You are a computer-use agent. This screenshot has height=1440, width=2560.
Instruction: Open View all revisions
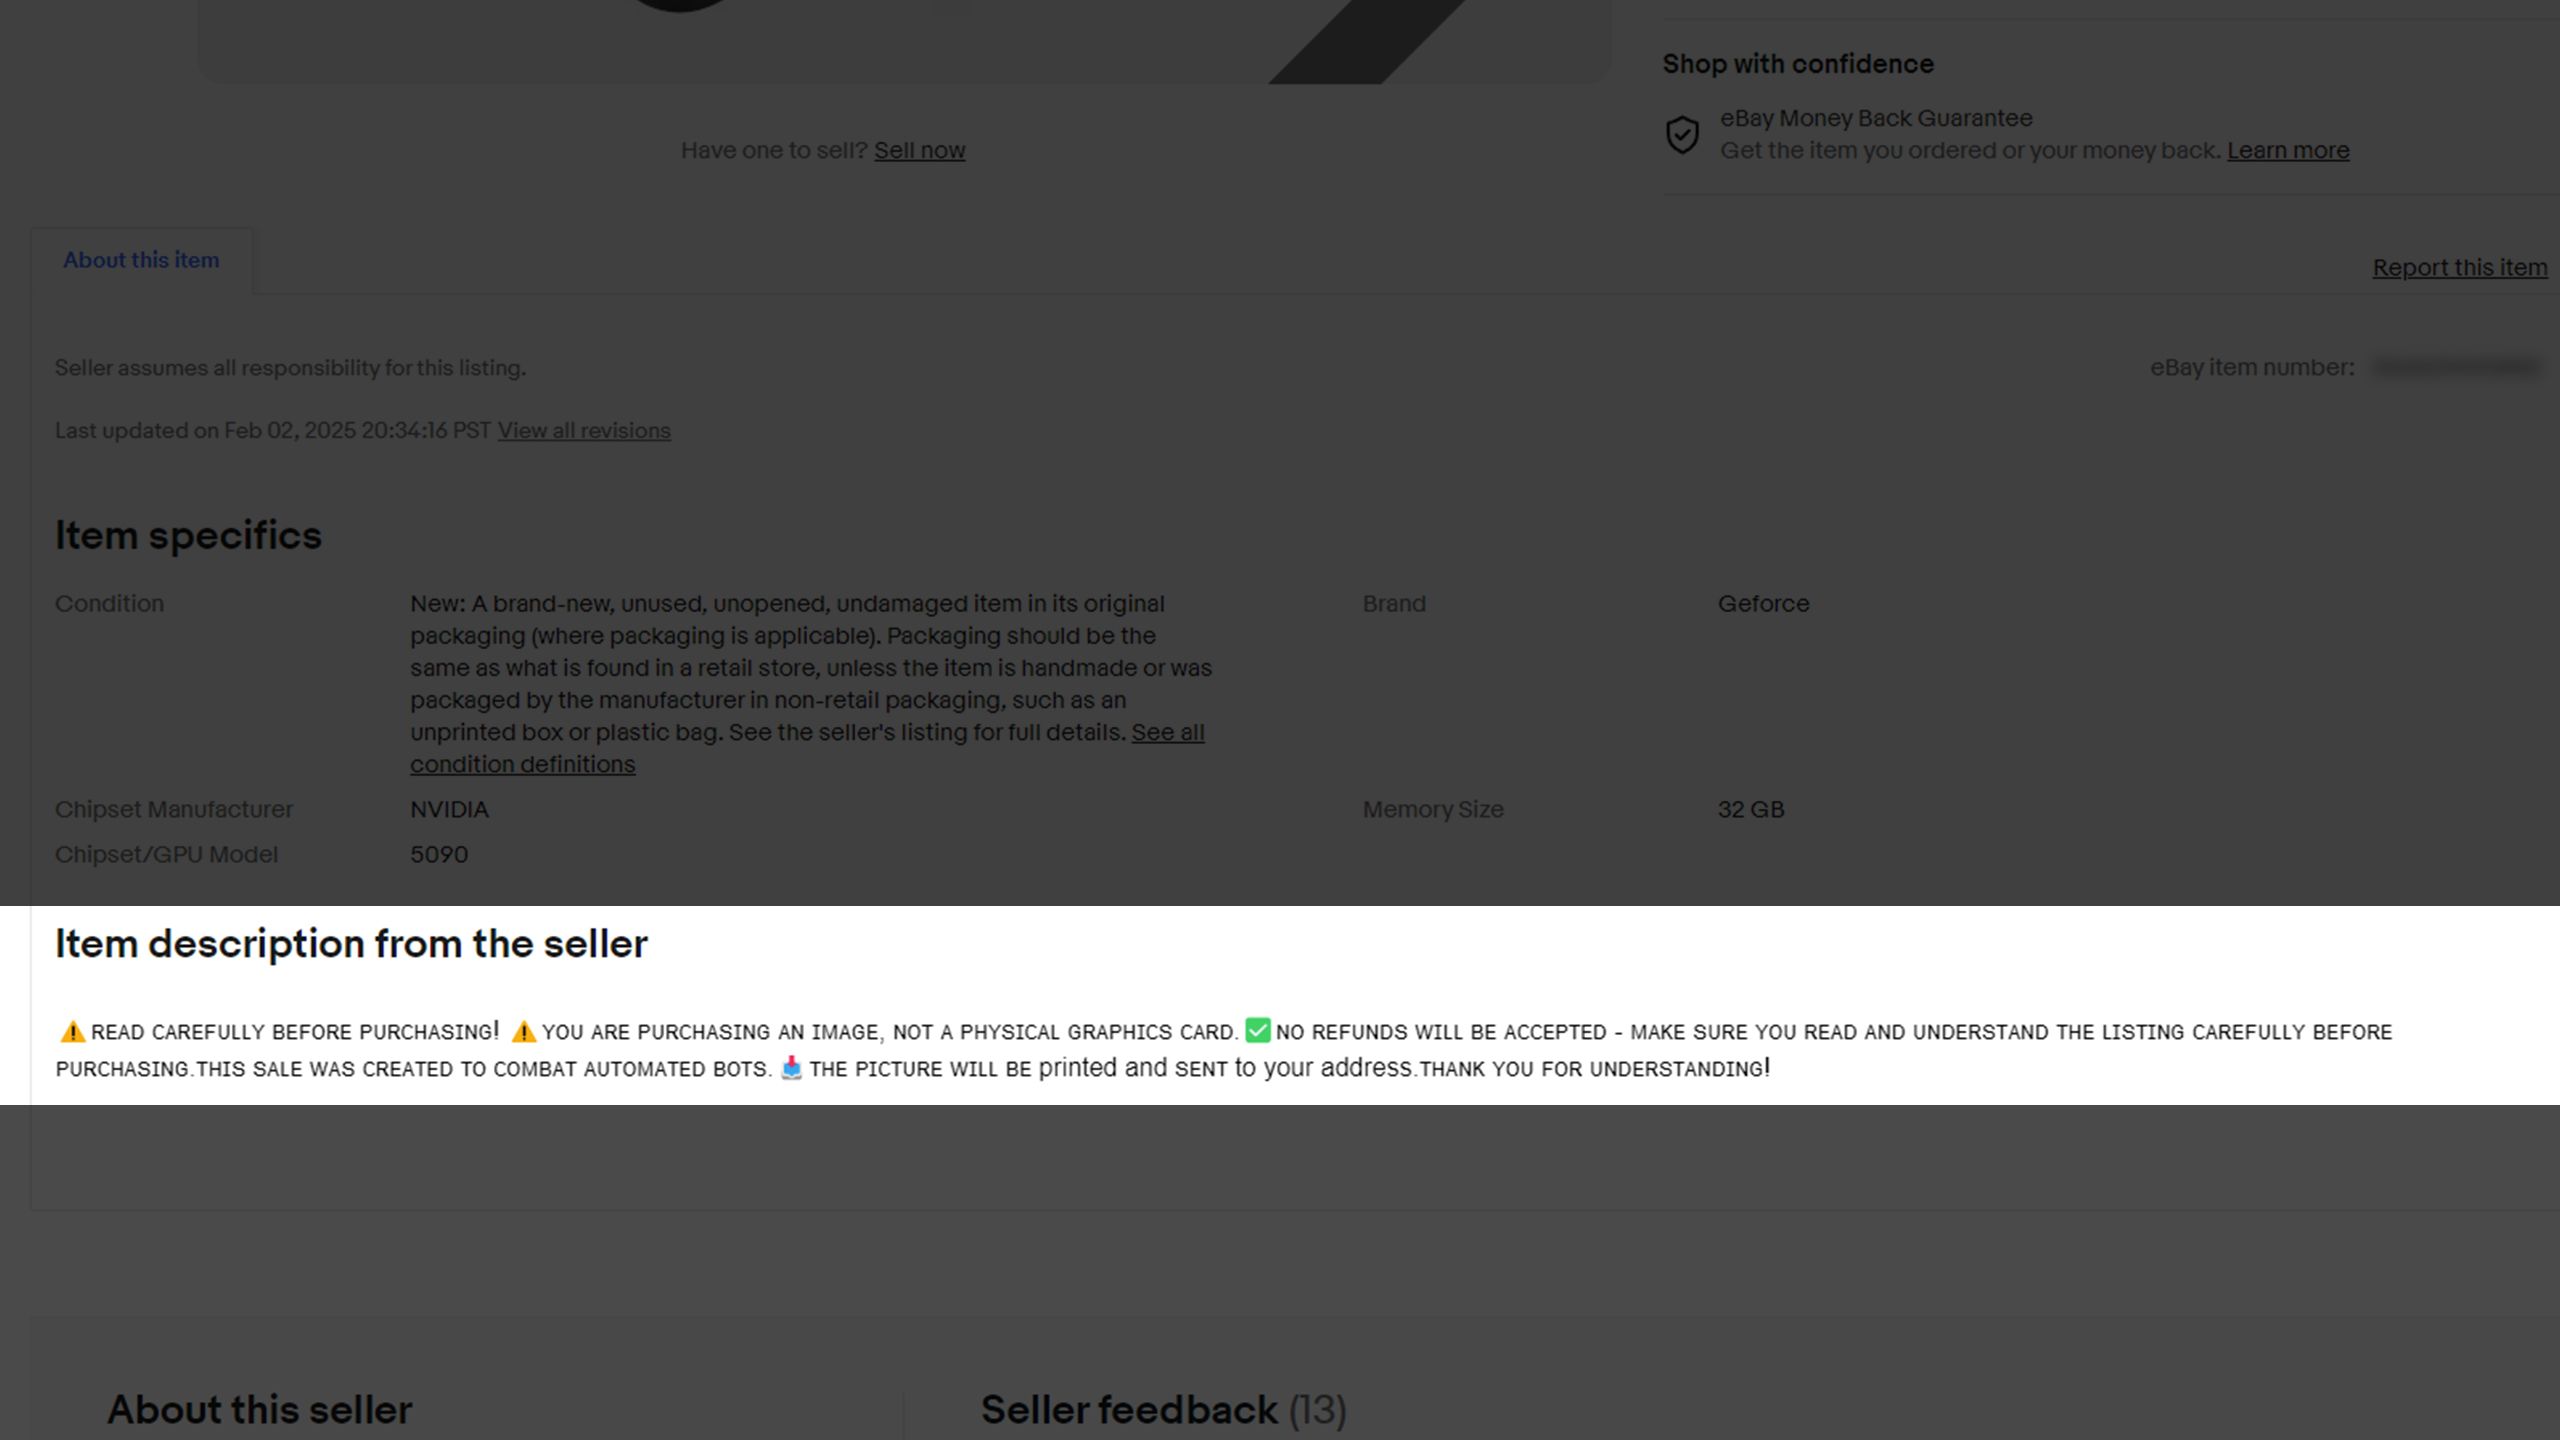(x=584, y=430)
